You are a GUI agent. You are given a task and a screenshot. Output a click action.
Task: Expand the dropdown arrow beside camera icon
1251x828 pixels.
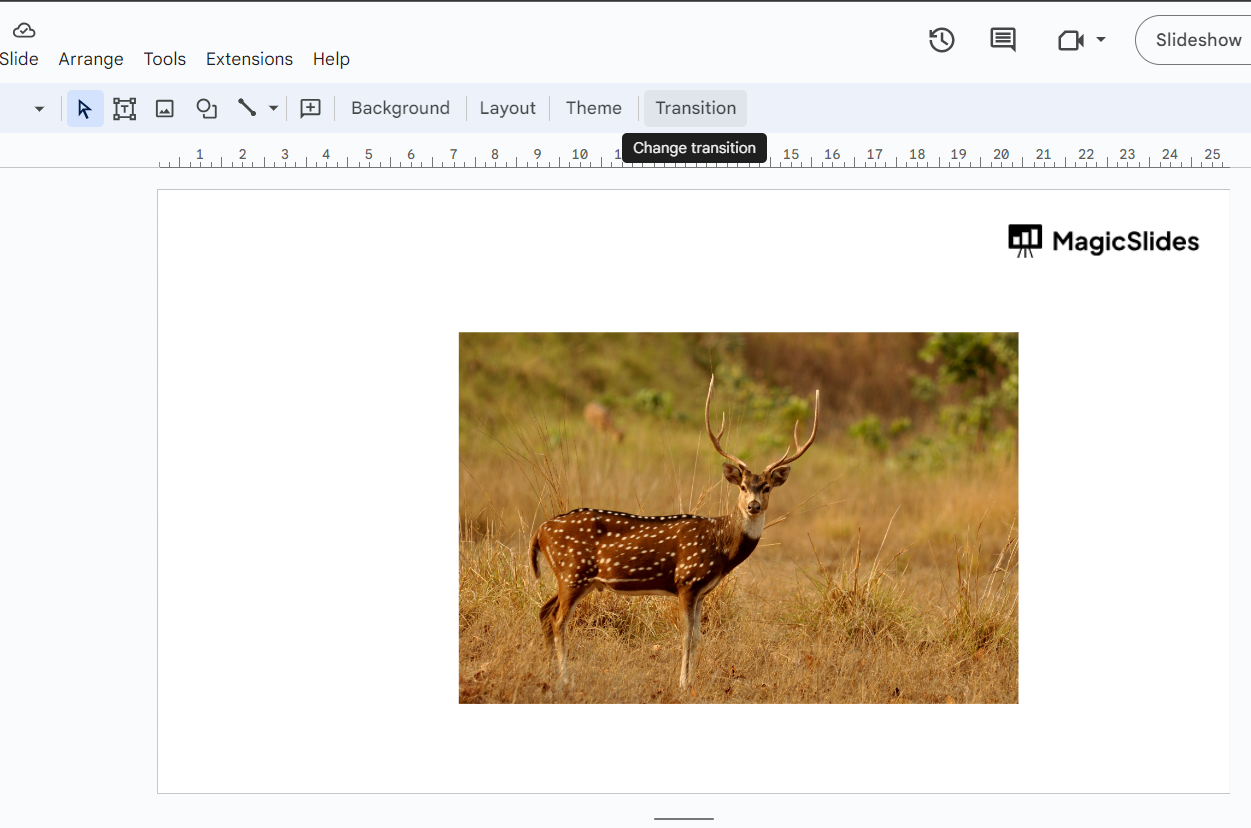[x=1101, y=40]
